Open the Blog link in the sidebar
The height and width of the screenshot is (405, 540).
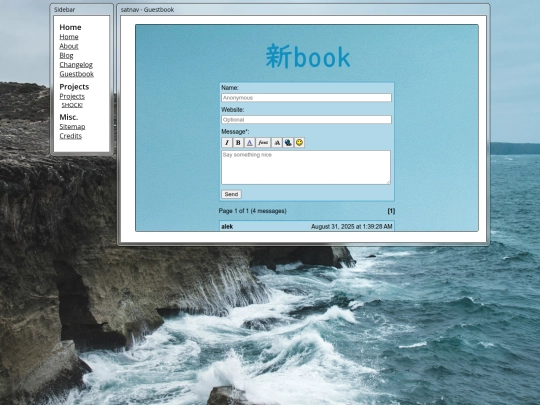coord(66,55)
